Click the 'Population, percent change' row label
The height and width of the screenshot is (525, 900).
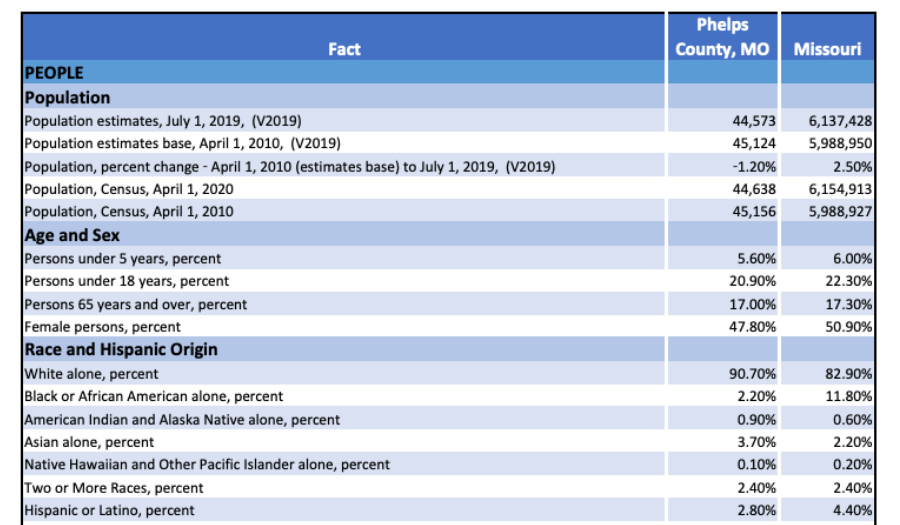click(x=290, y=167)
